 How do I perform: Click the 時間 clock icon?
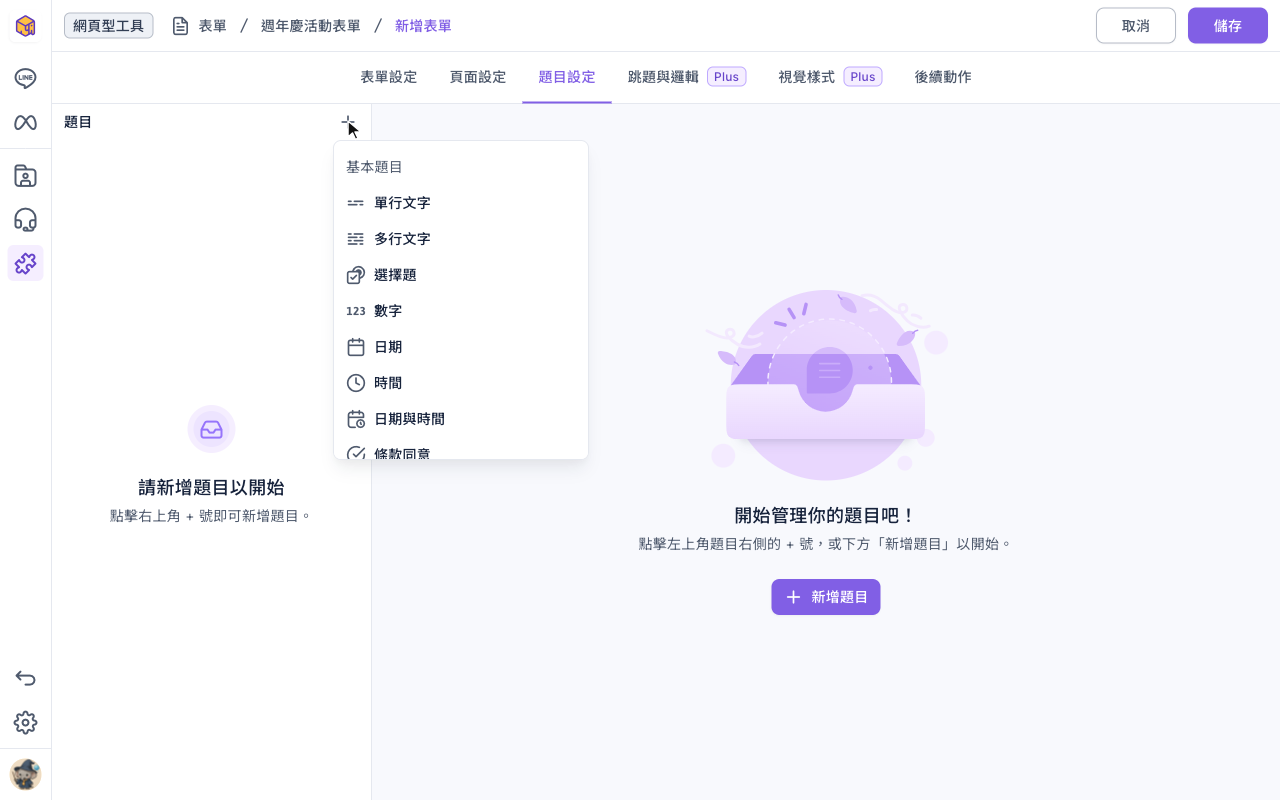(355, 383)
